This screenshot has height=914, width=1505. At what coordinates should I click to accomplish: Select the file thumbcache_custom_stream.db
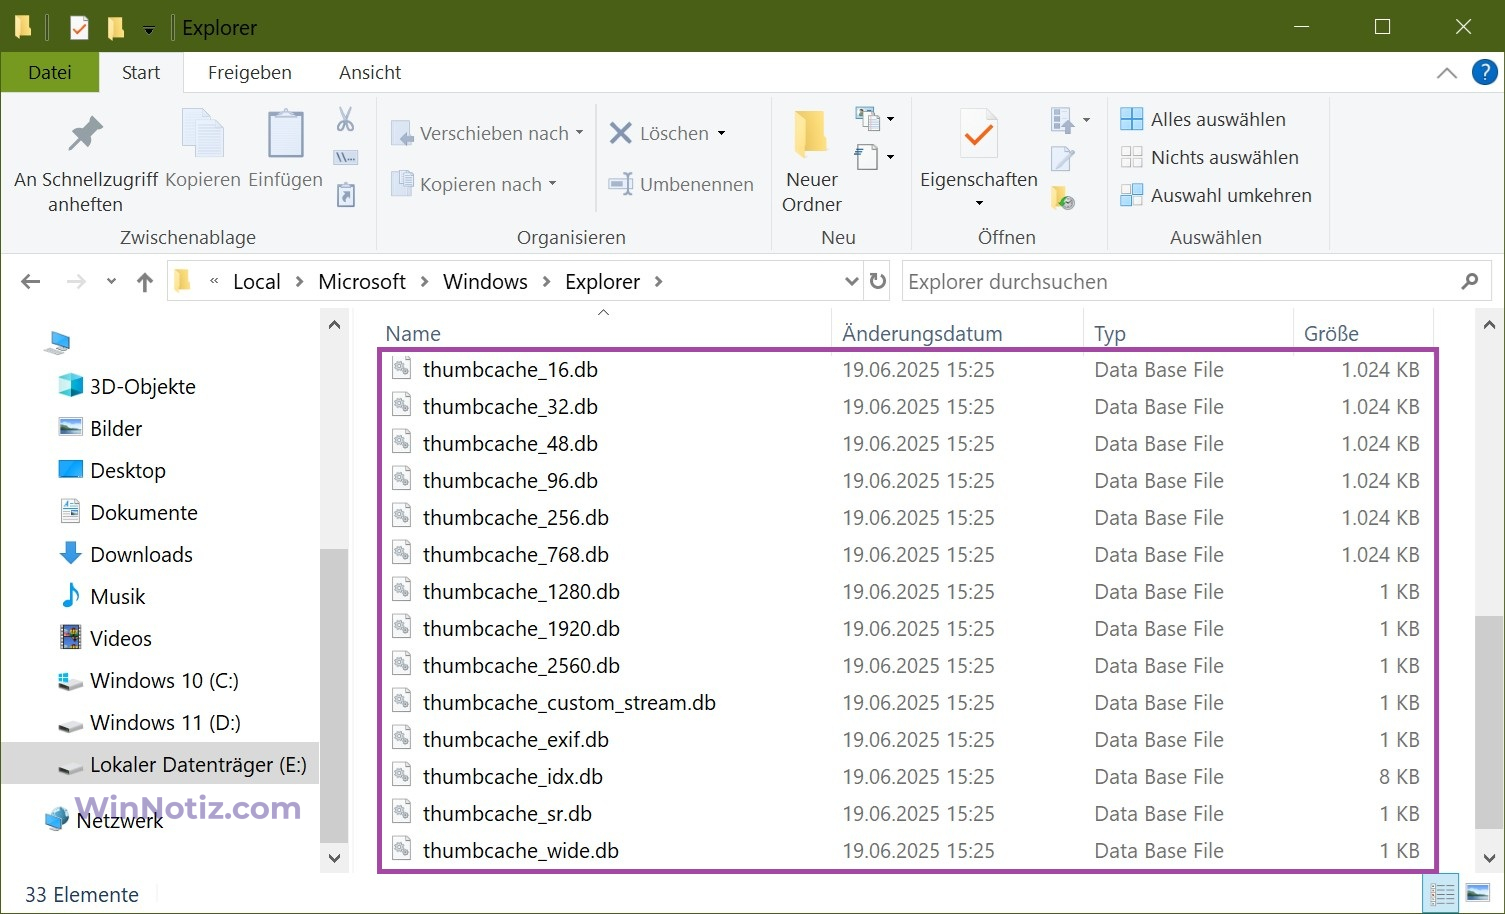pos(569,703)
